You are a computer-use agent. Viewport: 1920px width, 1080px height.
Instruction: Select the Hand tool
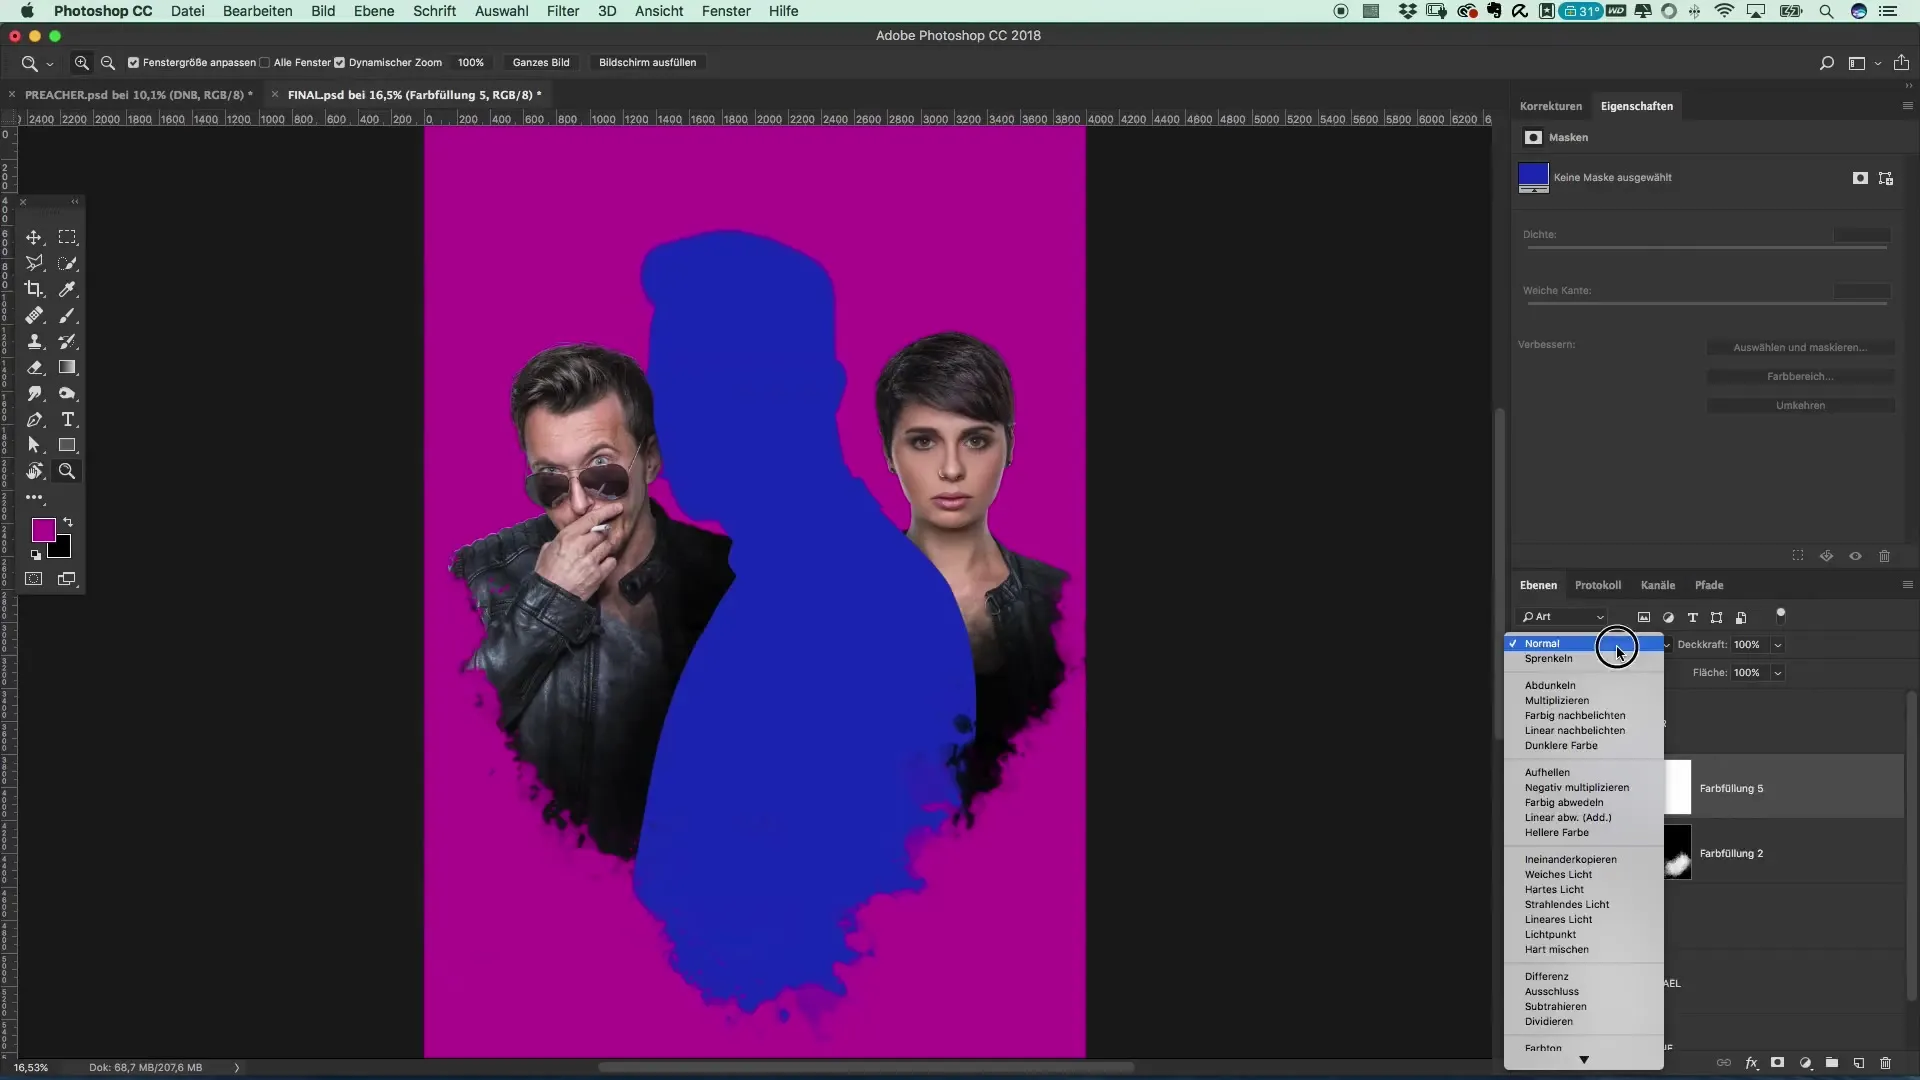[34, 471]
